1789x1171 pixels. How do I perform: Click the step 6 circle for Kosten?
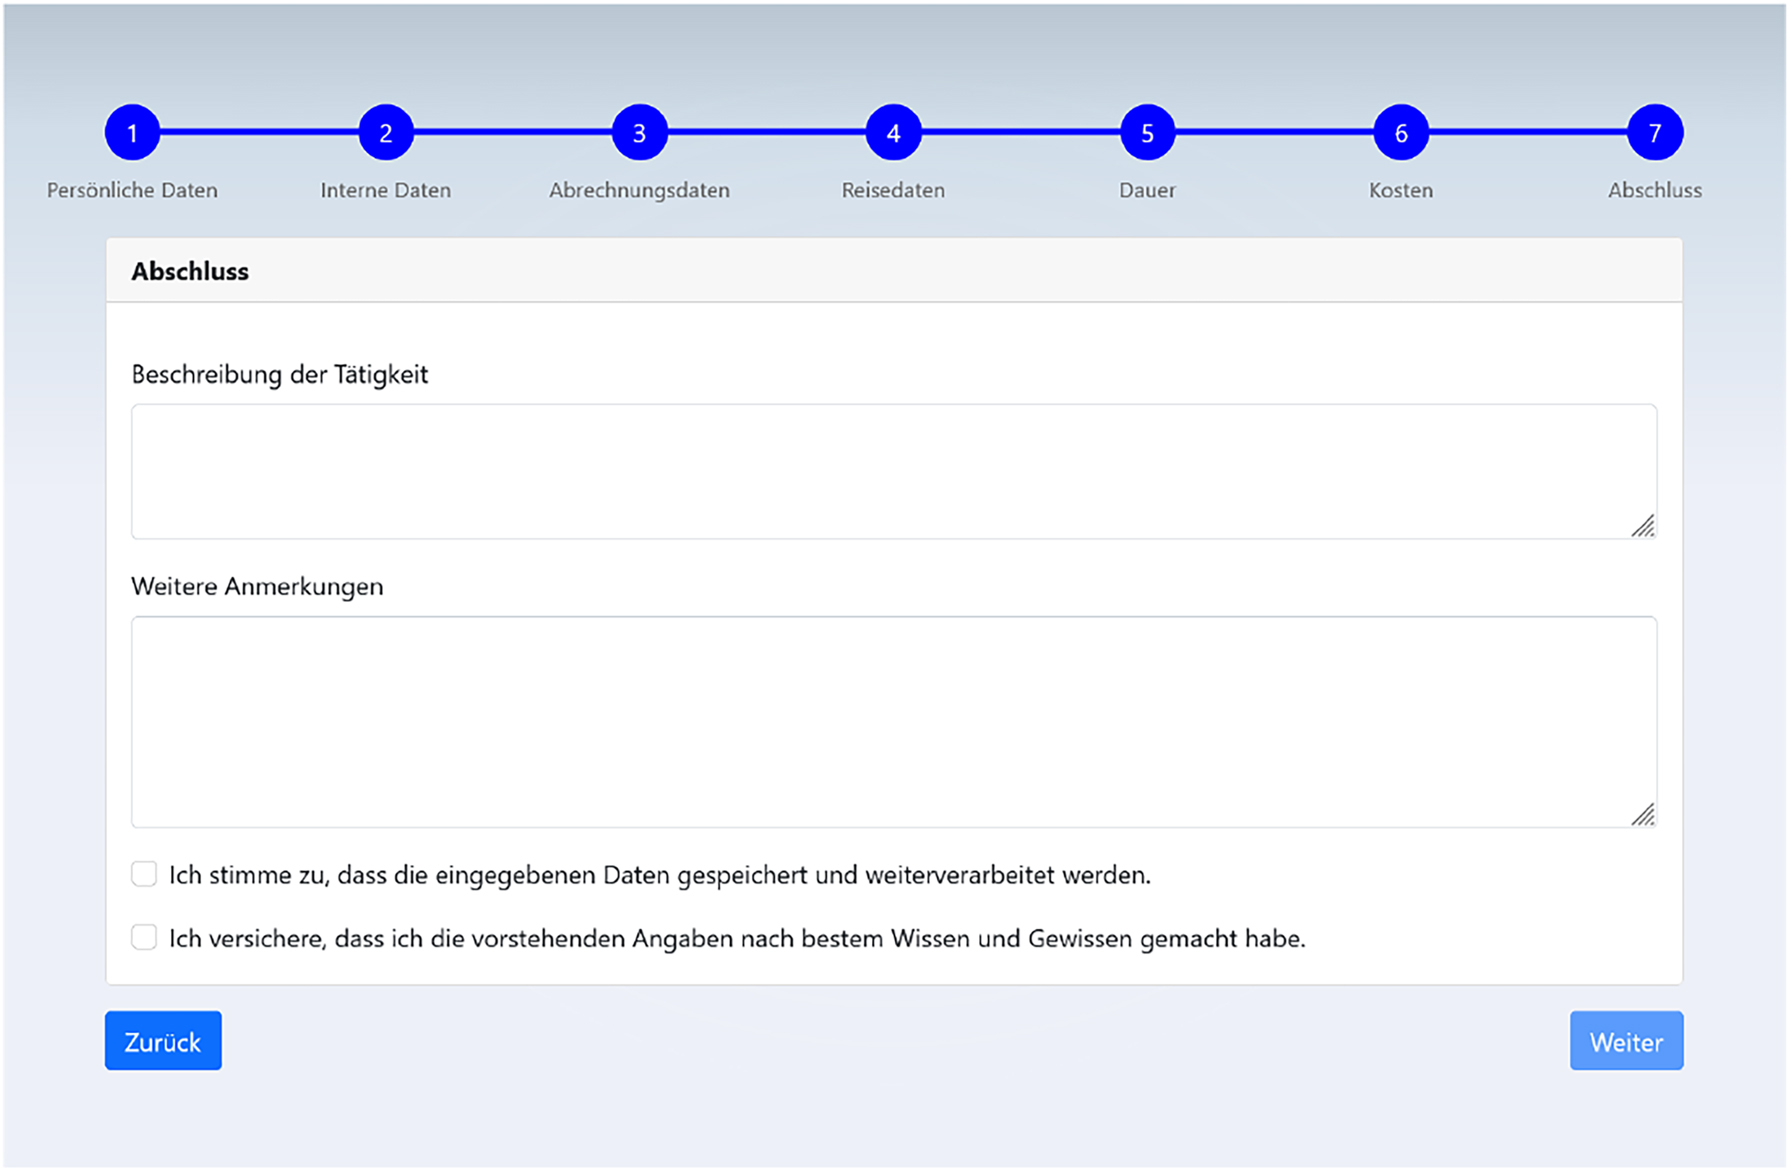tap(1400, 131)
